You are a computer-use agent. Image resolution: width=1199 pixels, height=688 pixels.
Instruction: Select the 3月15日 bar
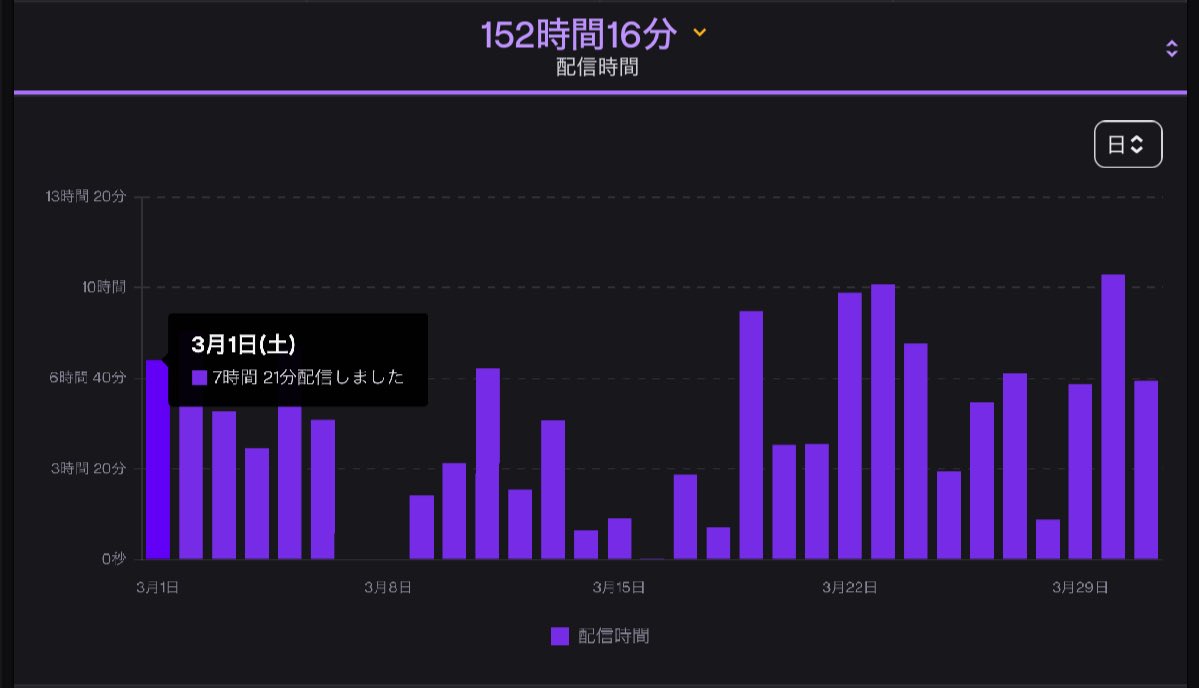[619, 539]
